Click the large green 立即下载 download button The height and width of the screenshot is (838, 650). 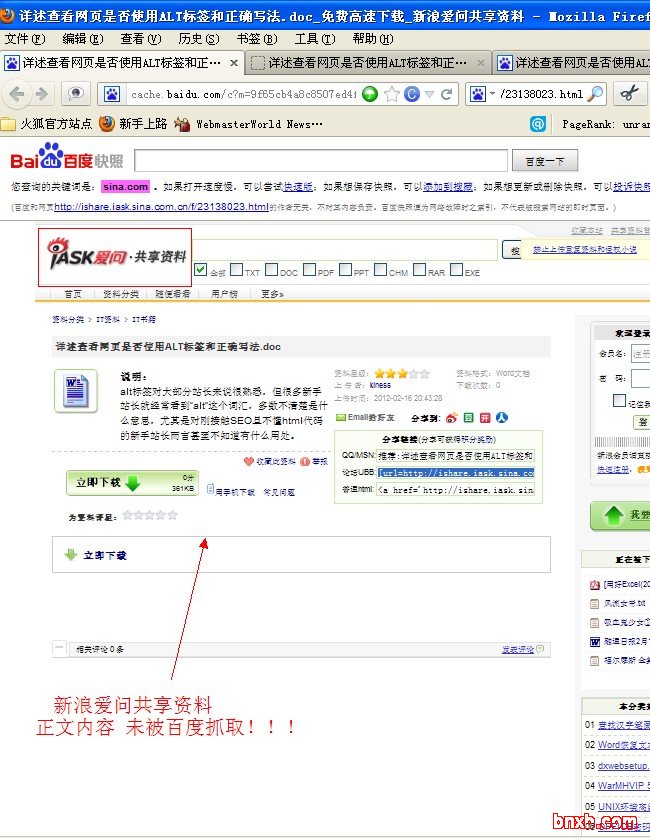point(108,483)
